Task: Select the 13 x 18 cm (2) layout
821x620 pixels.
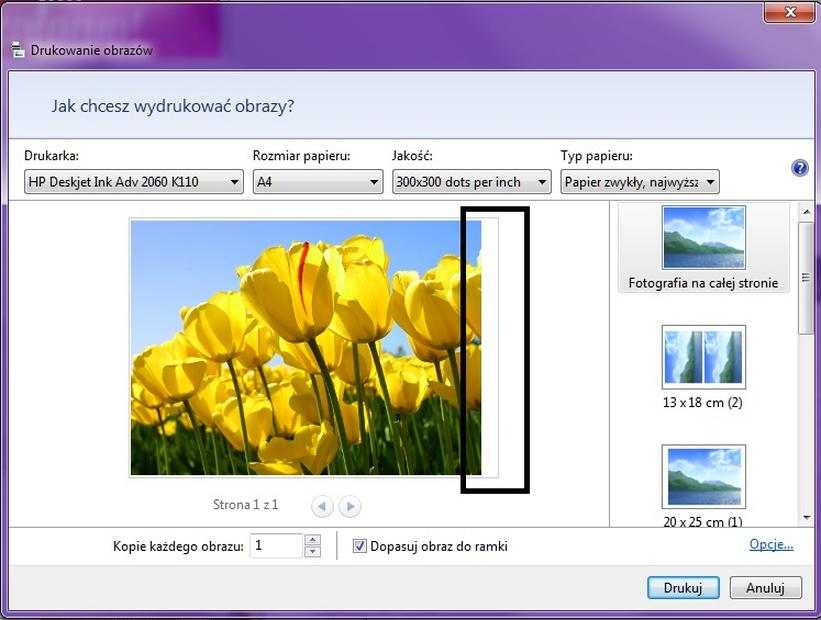Action: [x=703, y=367]
